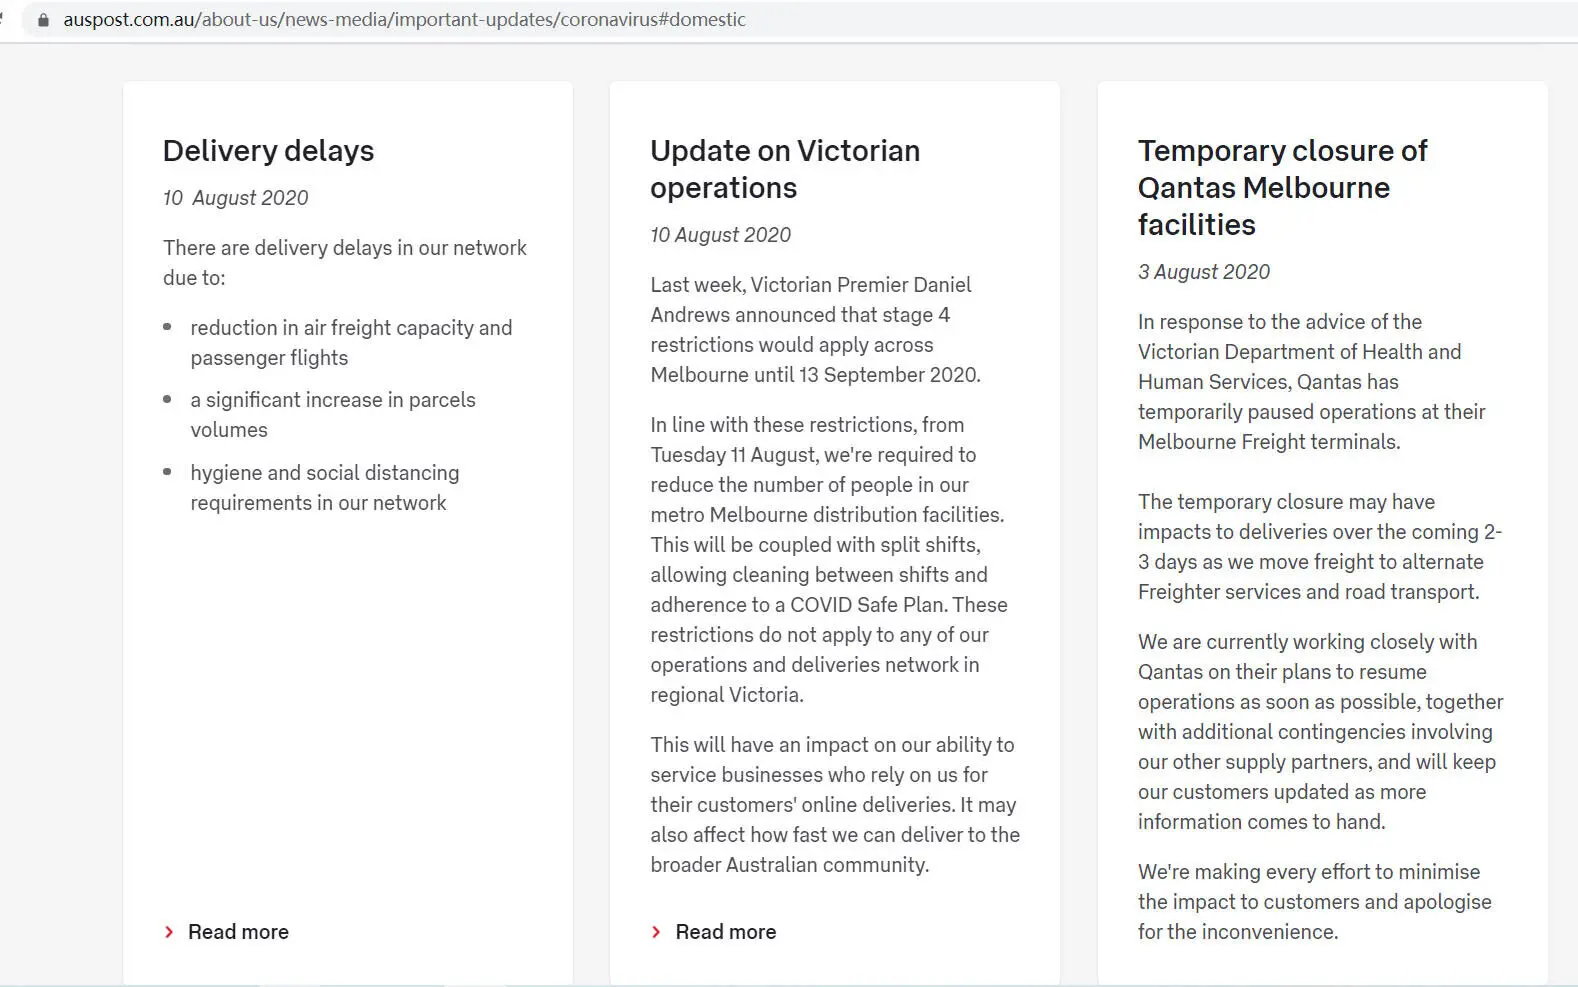1578x987 pixels.
Task: Click the air freight capacity bullet point
Action: (351, 343)
